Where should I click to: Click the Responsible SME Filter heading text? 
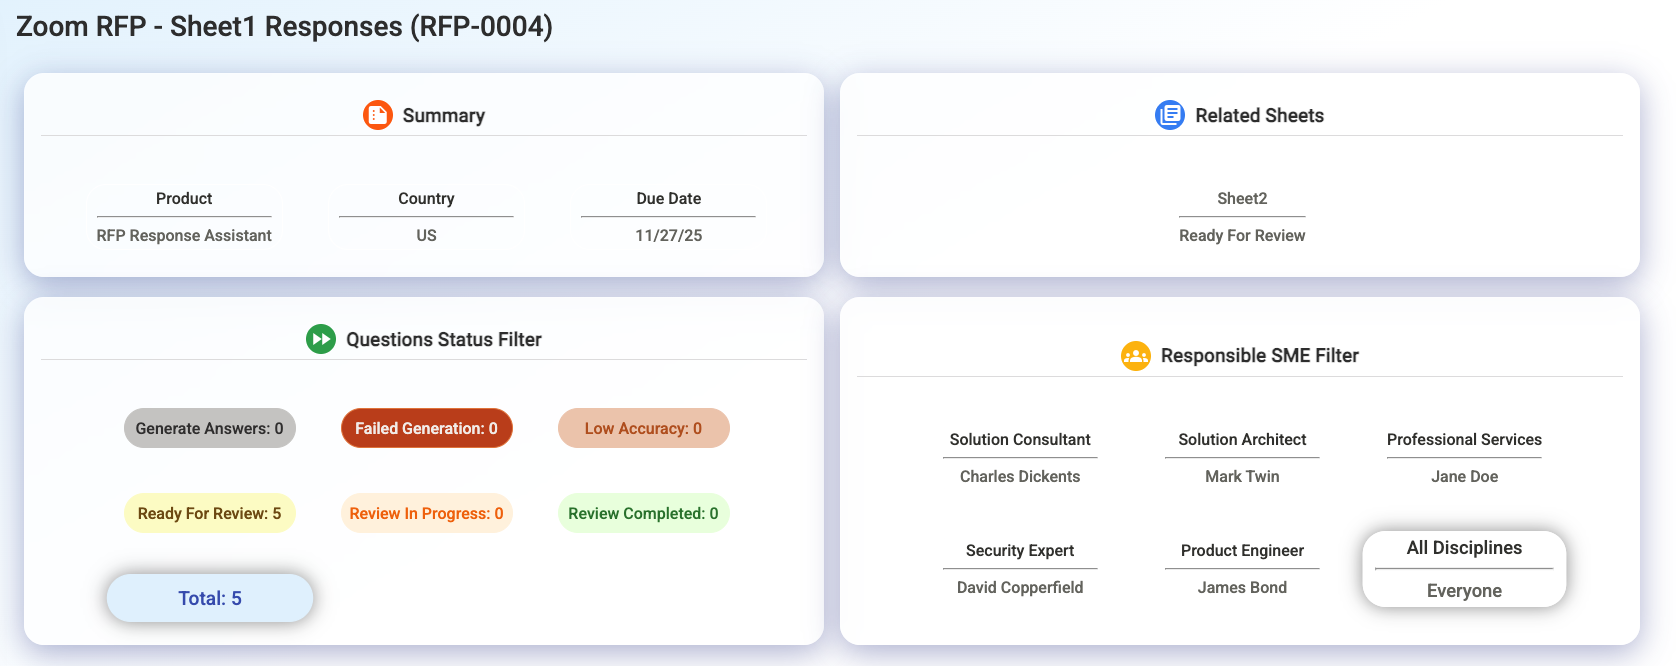[x=1260, y=355]
